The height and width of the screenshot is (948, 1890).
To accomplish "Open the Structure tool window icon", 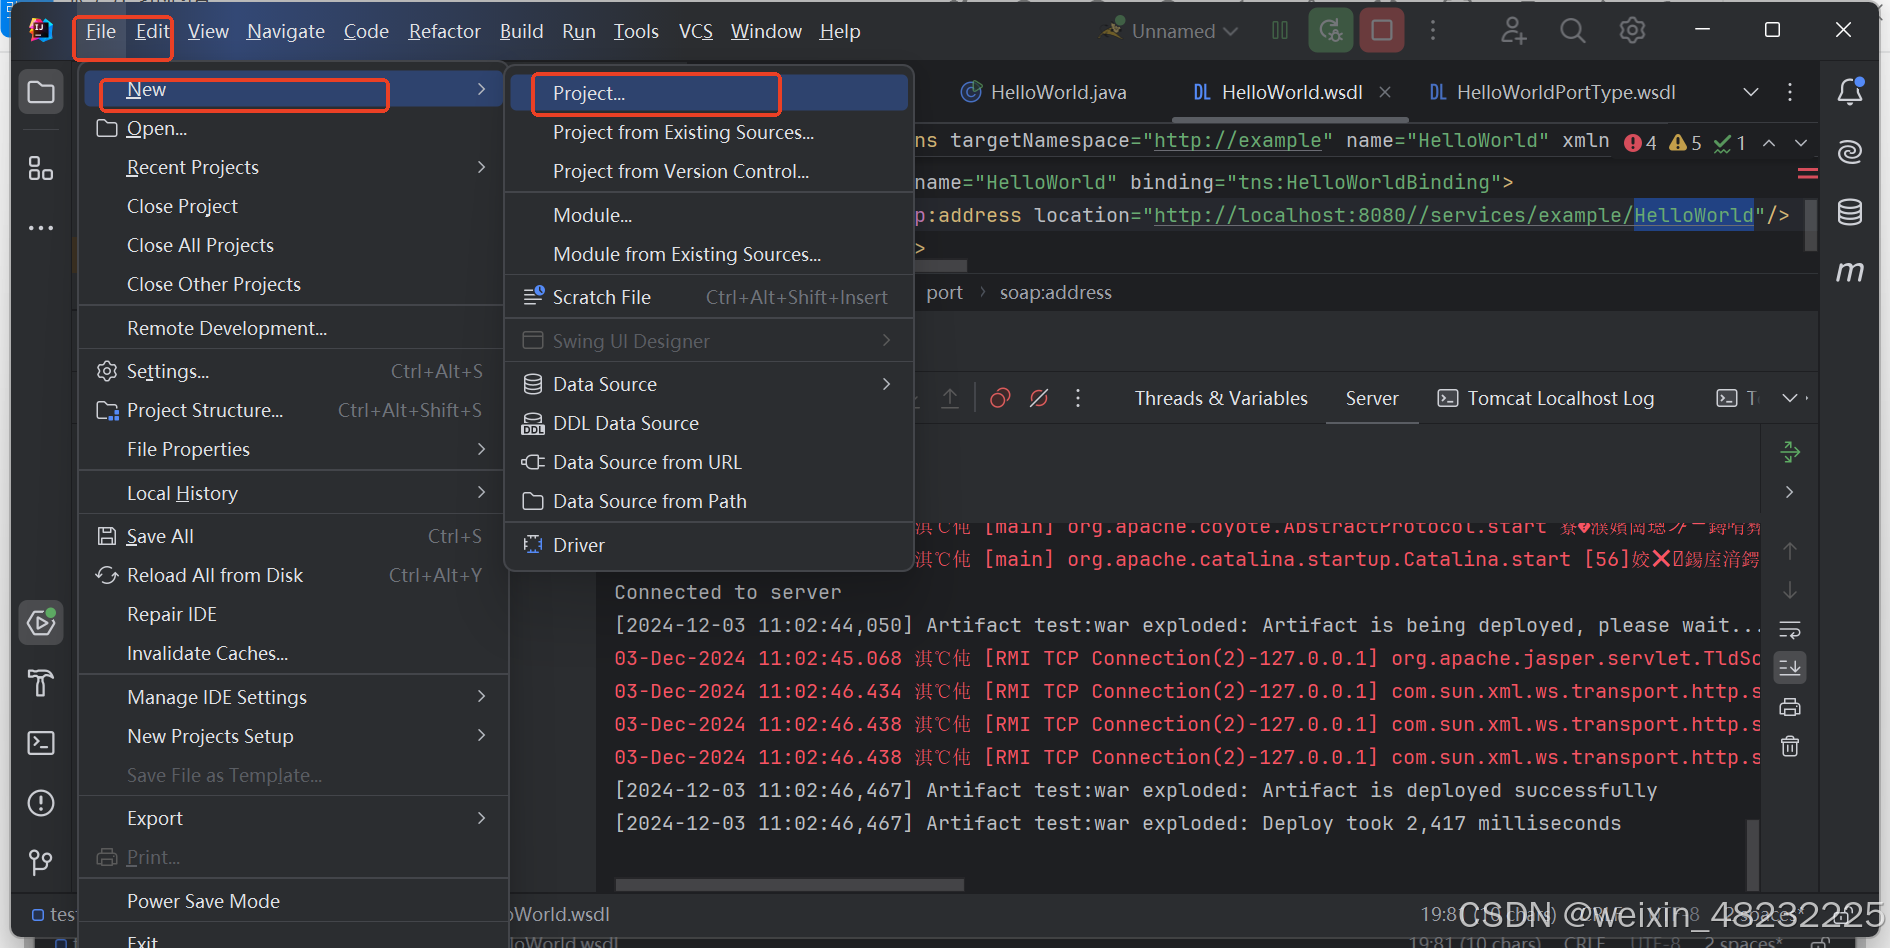I will (x=41, y=168).
